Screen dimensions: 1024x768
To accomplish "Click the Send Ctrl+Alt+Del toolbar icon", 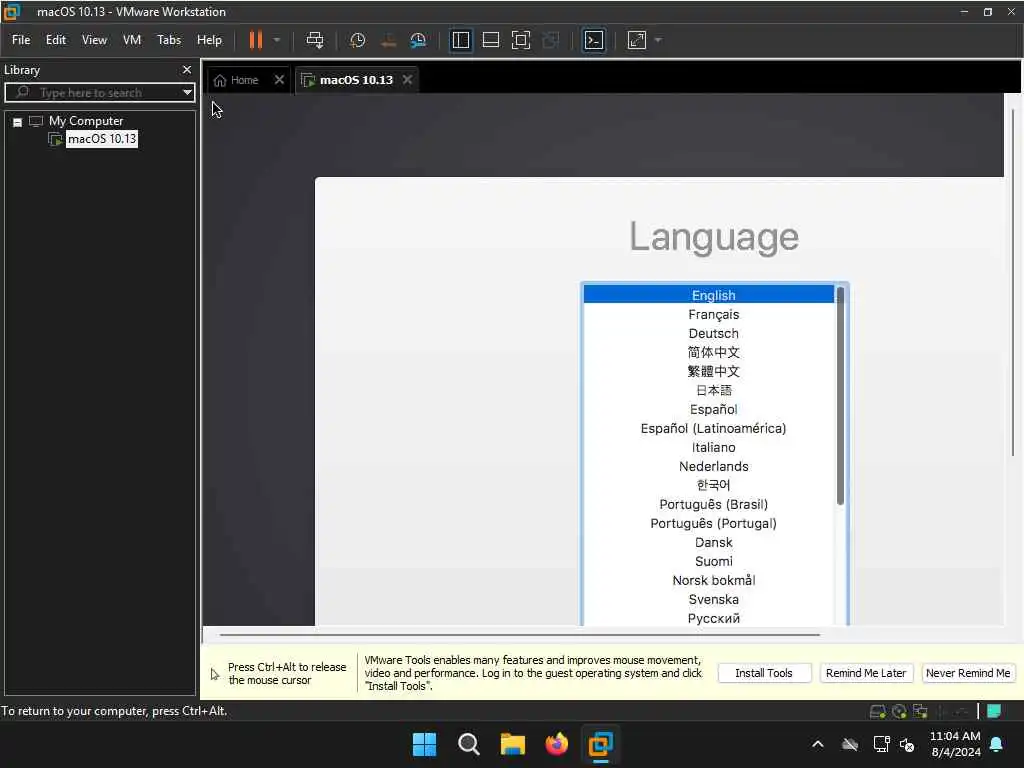I will pos(315,40).
